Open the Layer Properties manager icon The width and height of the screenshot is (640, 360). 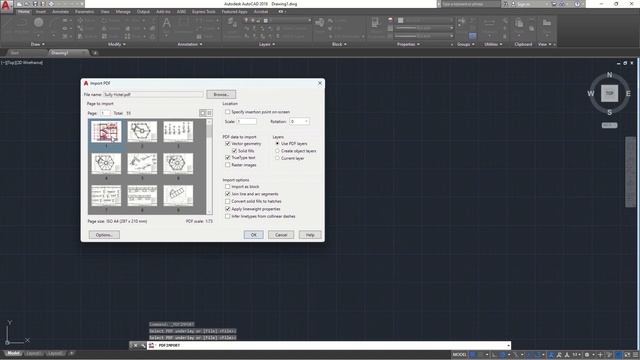tap(232, 22)
